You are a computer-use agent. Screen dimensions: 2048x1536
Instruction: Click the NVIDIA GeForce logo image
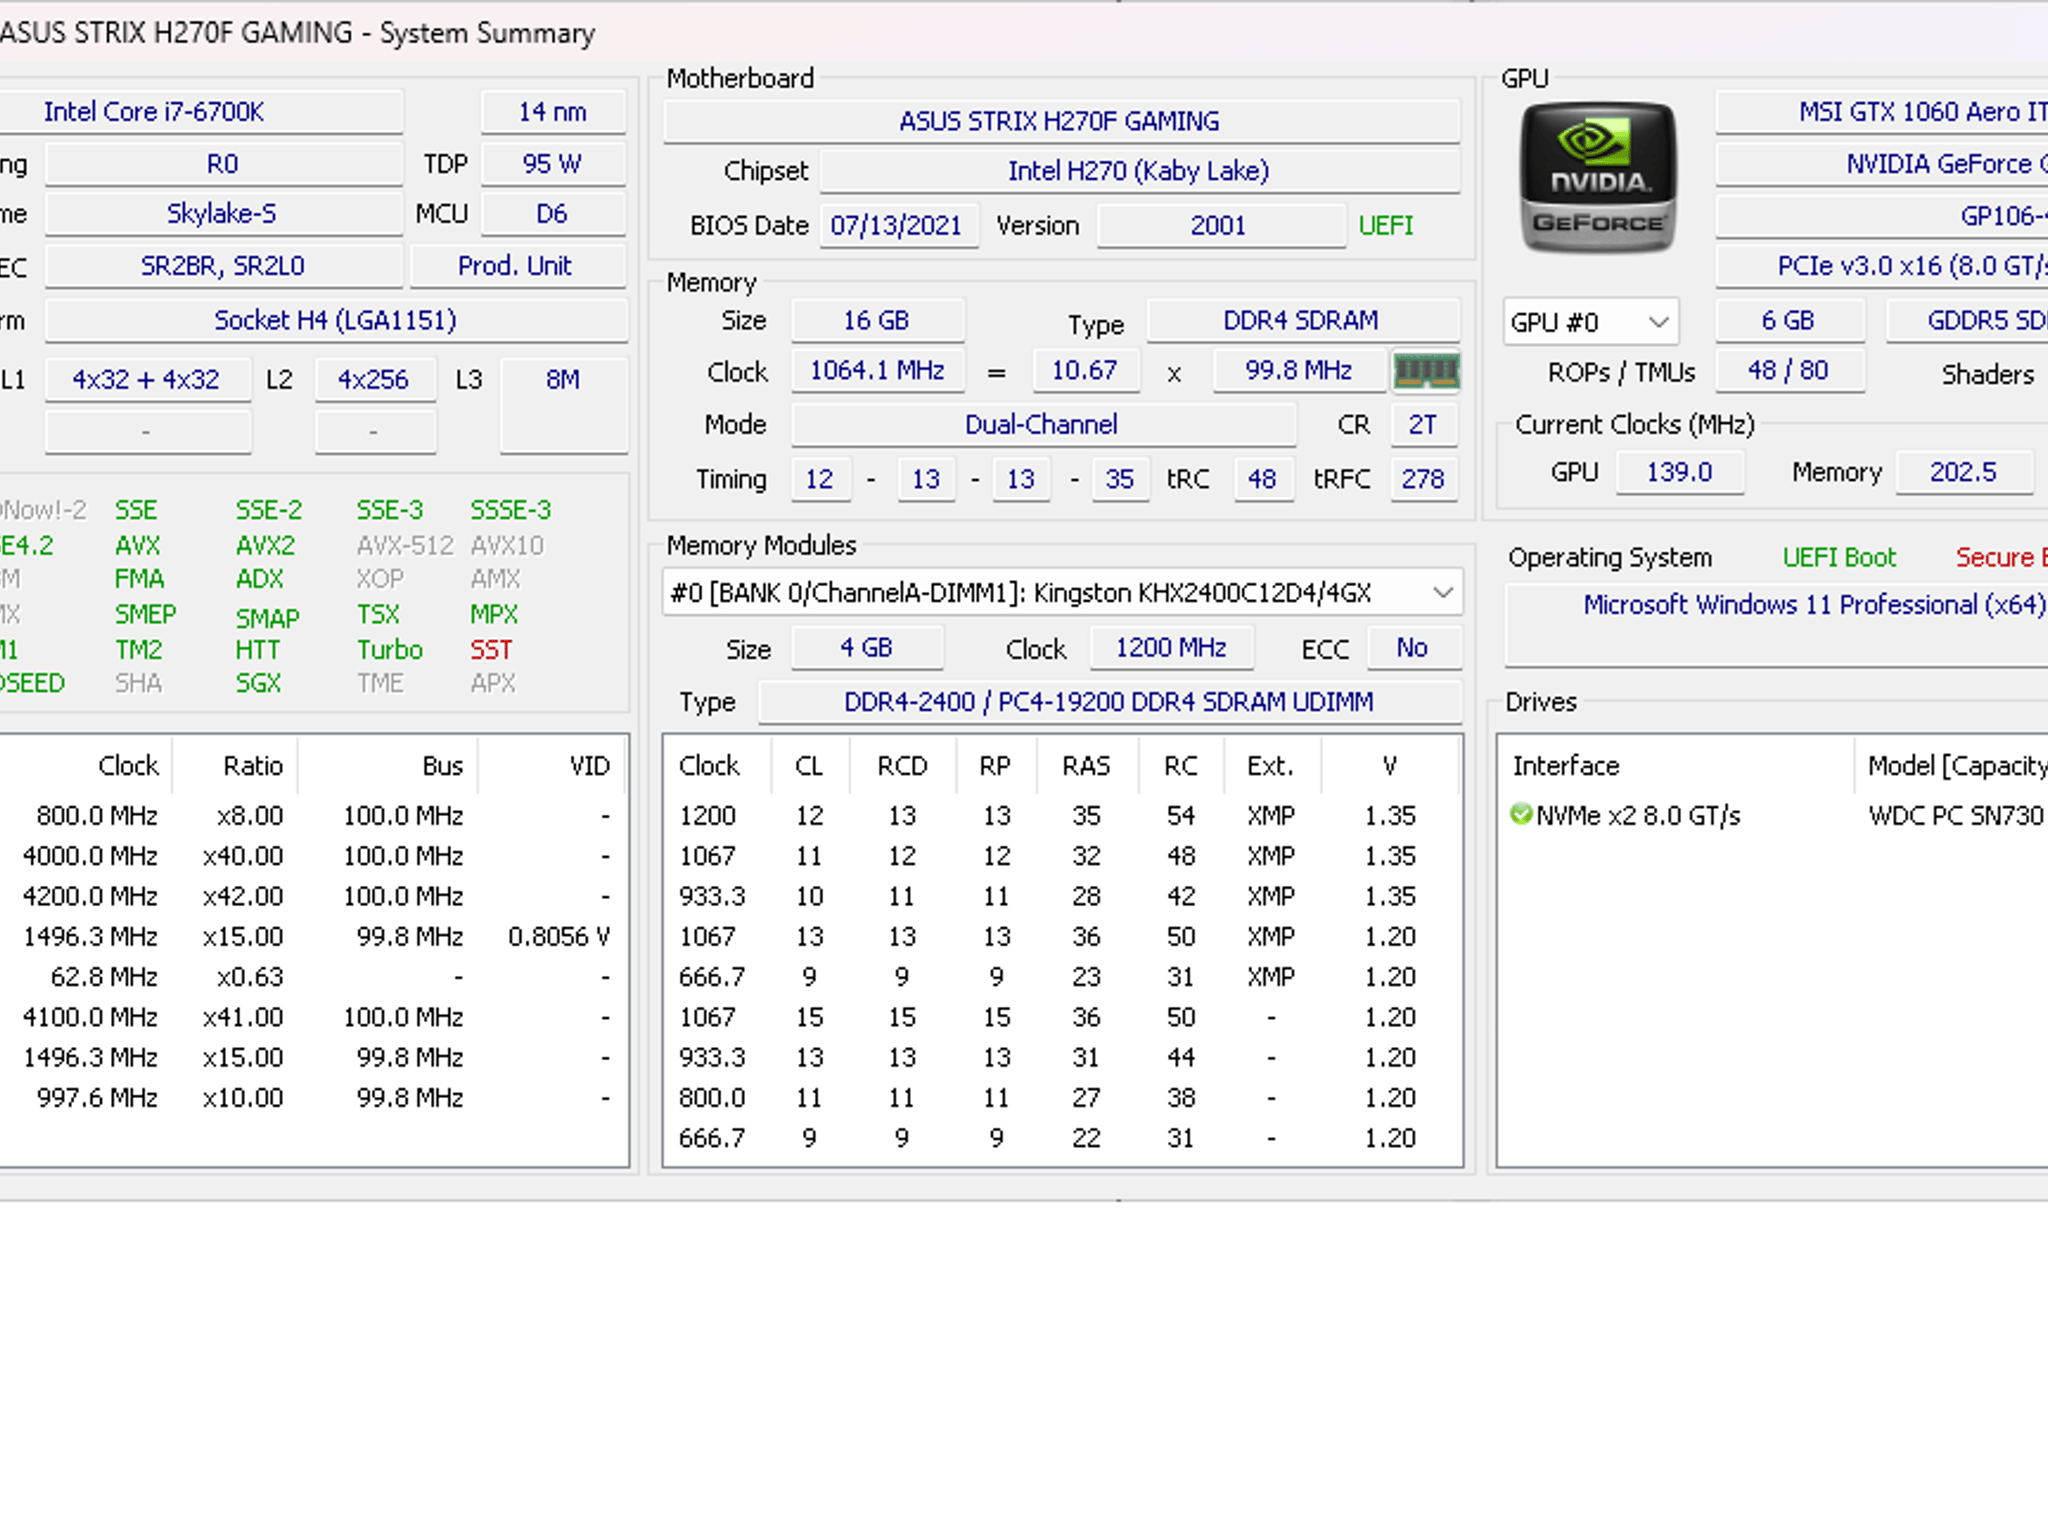click(x=1598, y=178)
